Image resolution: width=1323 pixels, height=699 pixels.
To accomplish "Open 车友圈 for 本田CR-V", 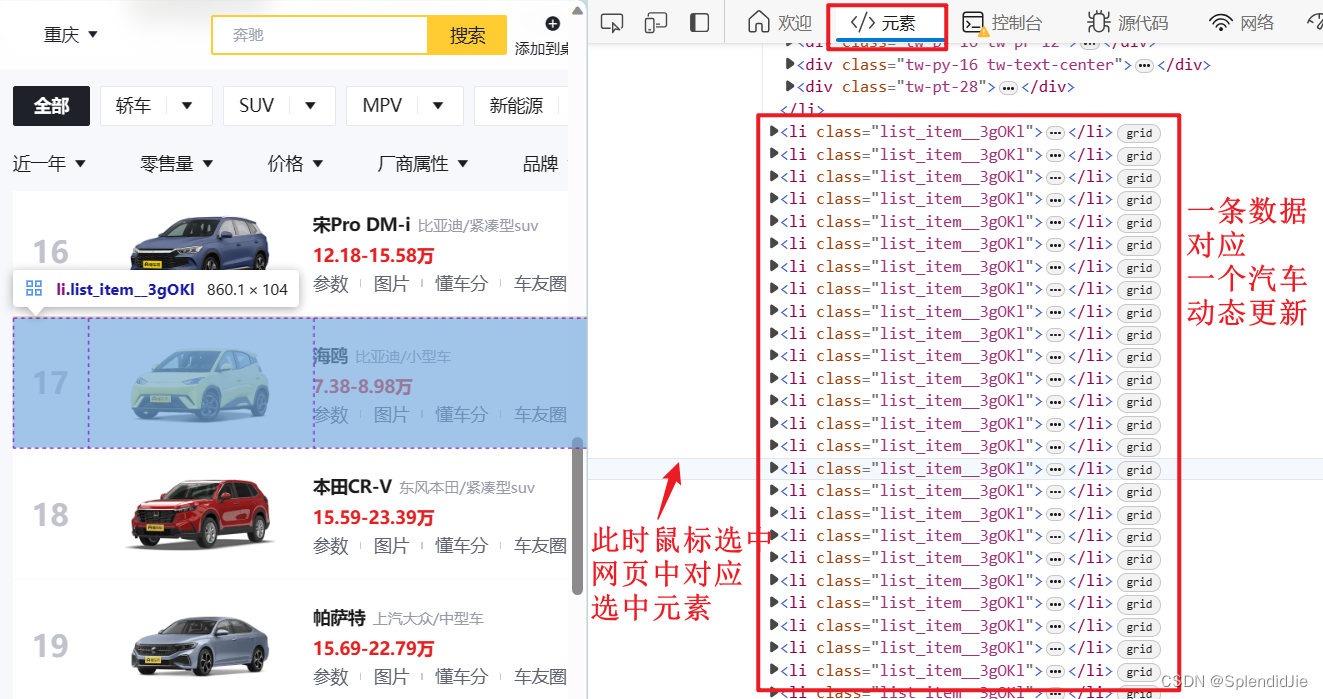I will [541, 546].
